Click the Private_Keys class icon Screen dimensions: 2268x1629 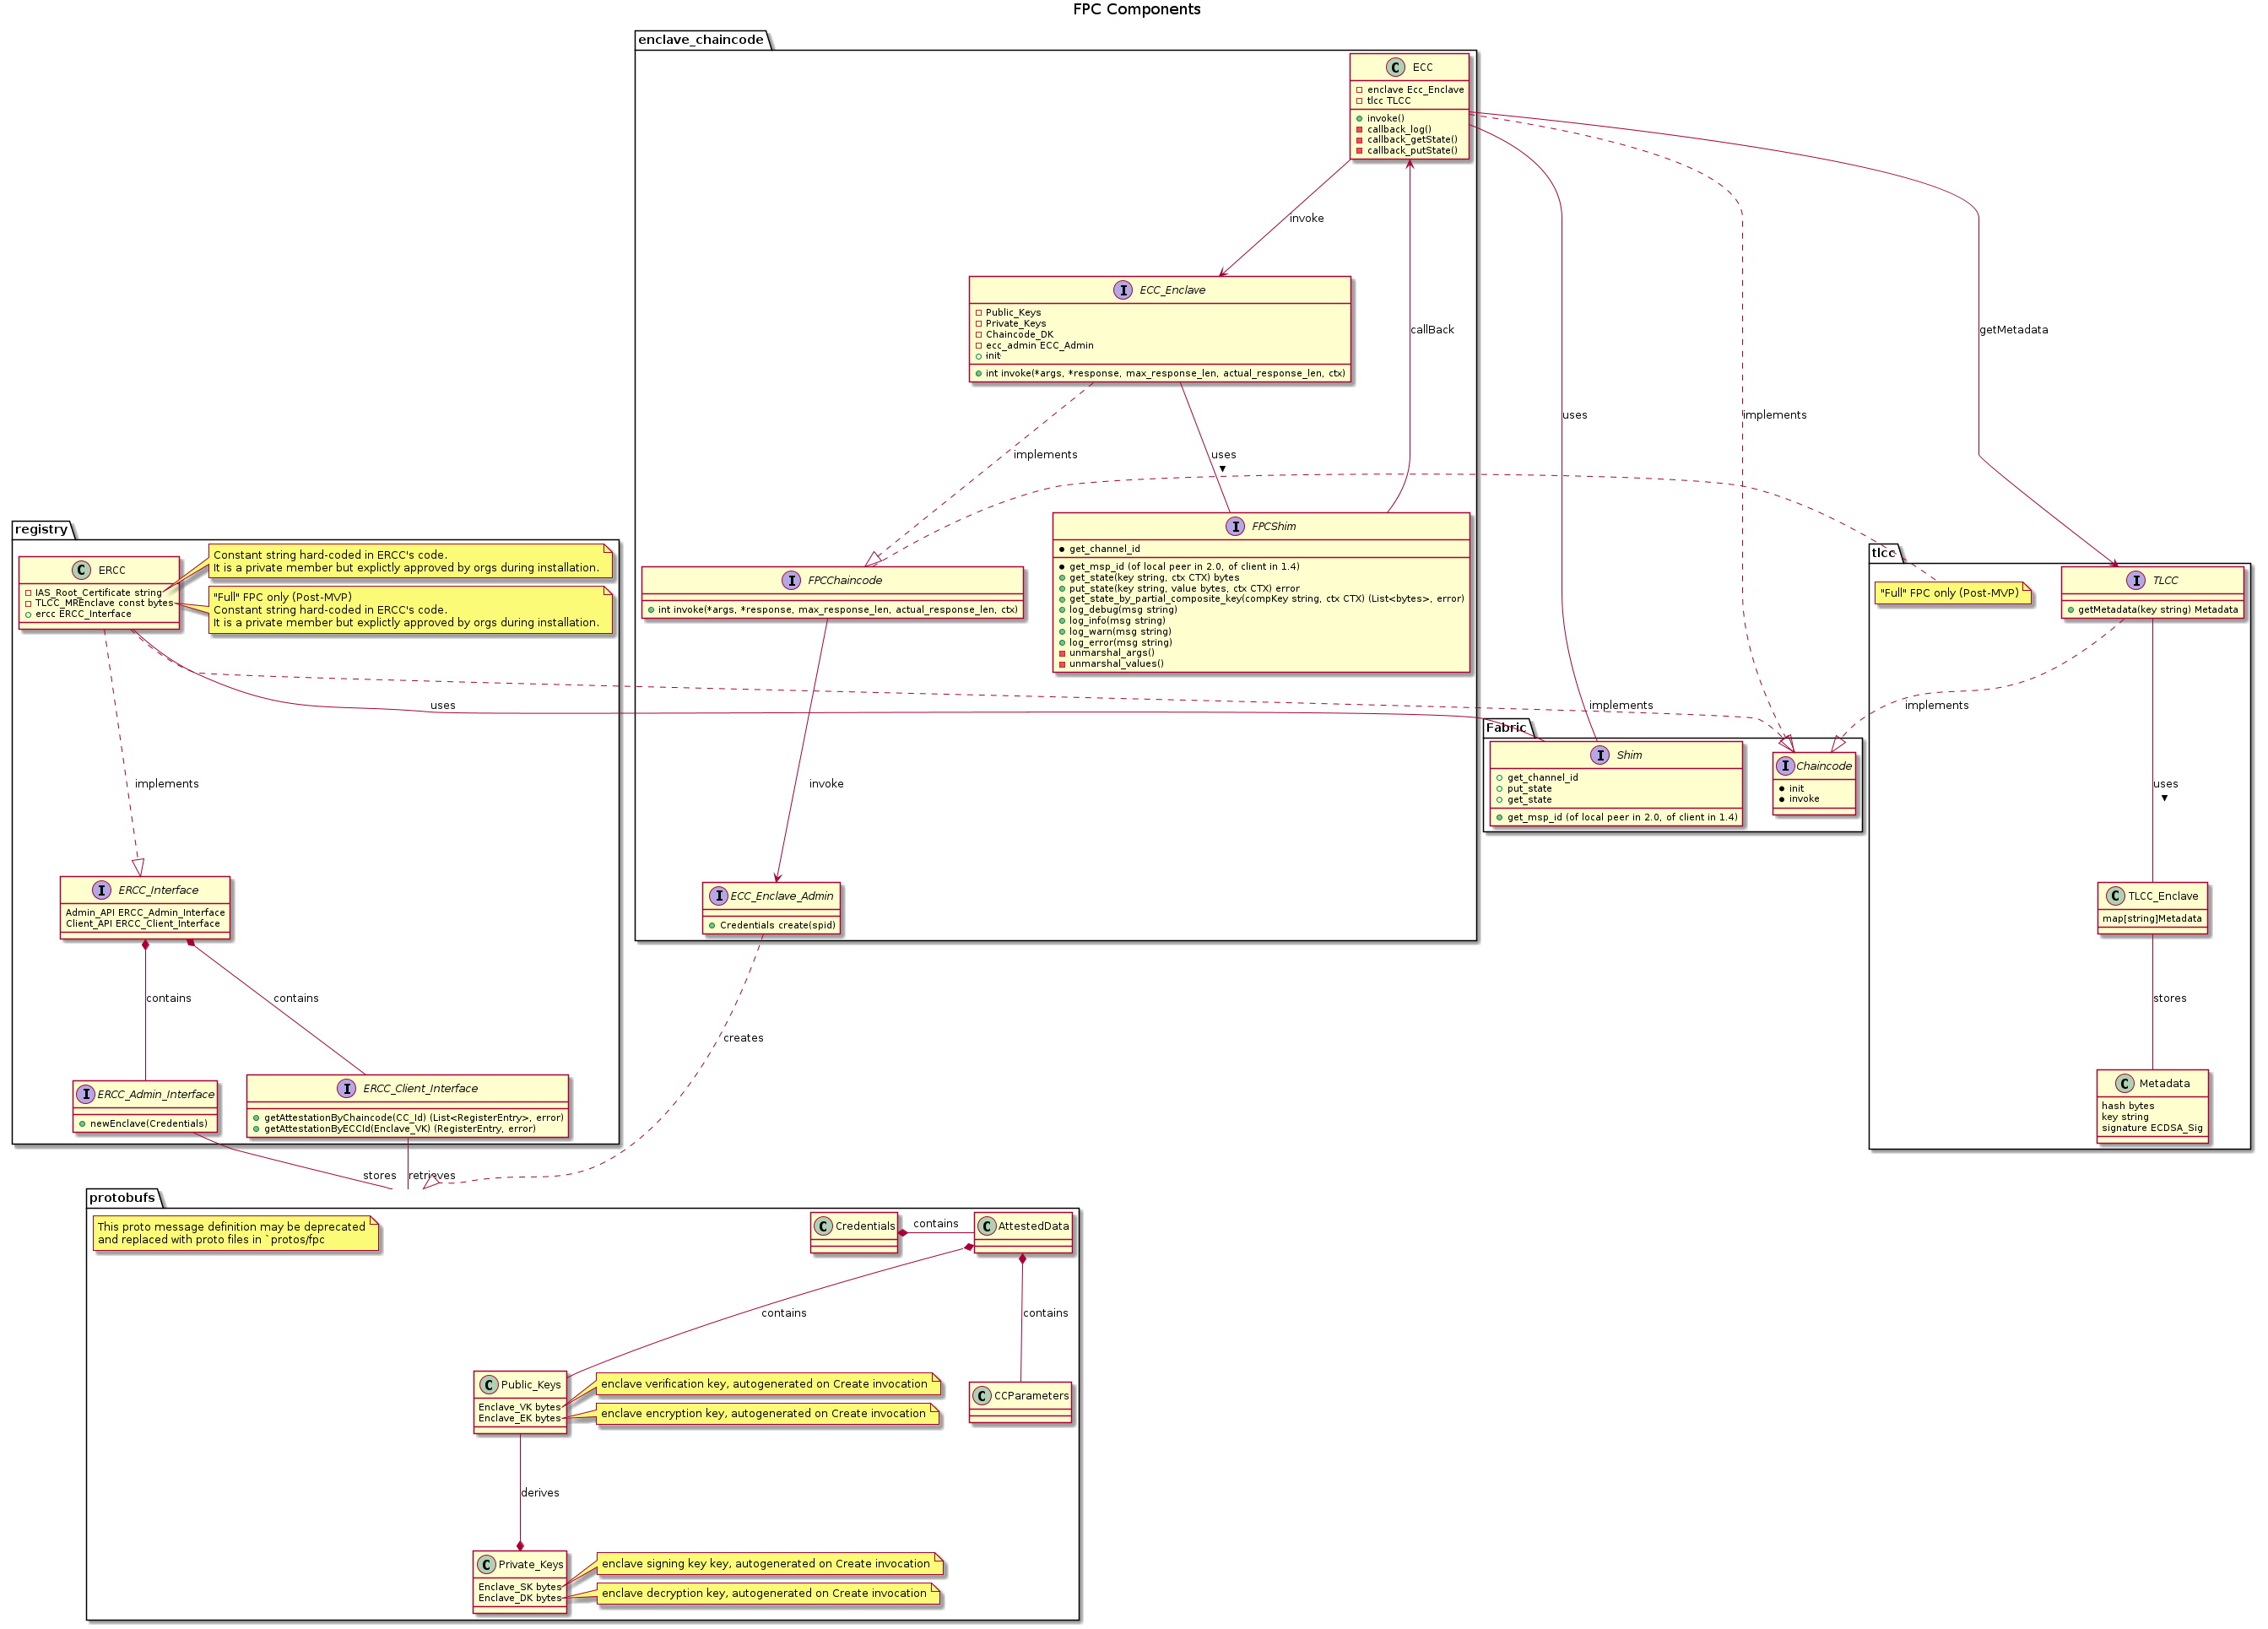coord(486,1564)
